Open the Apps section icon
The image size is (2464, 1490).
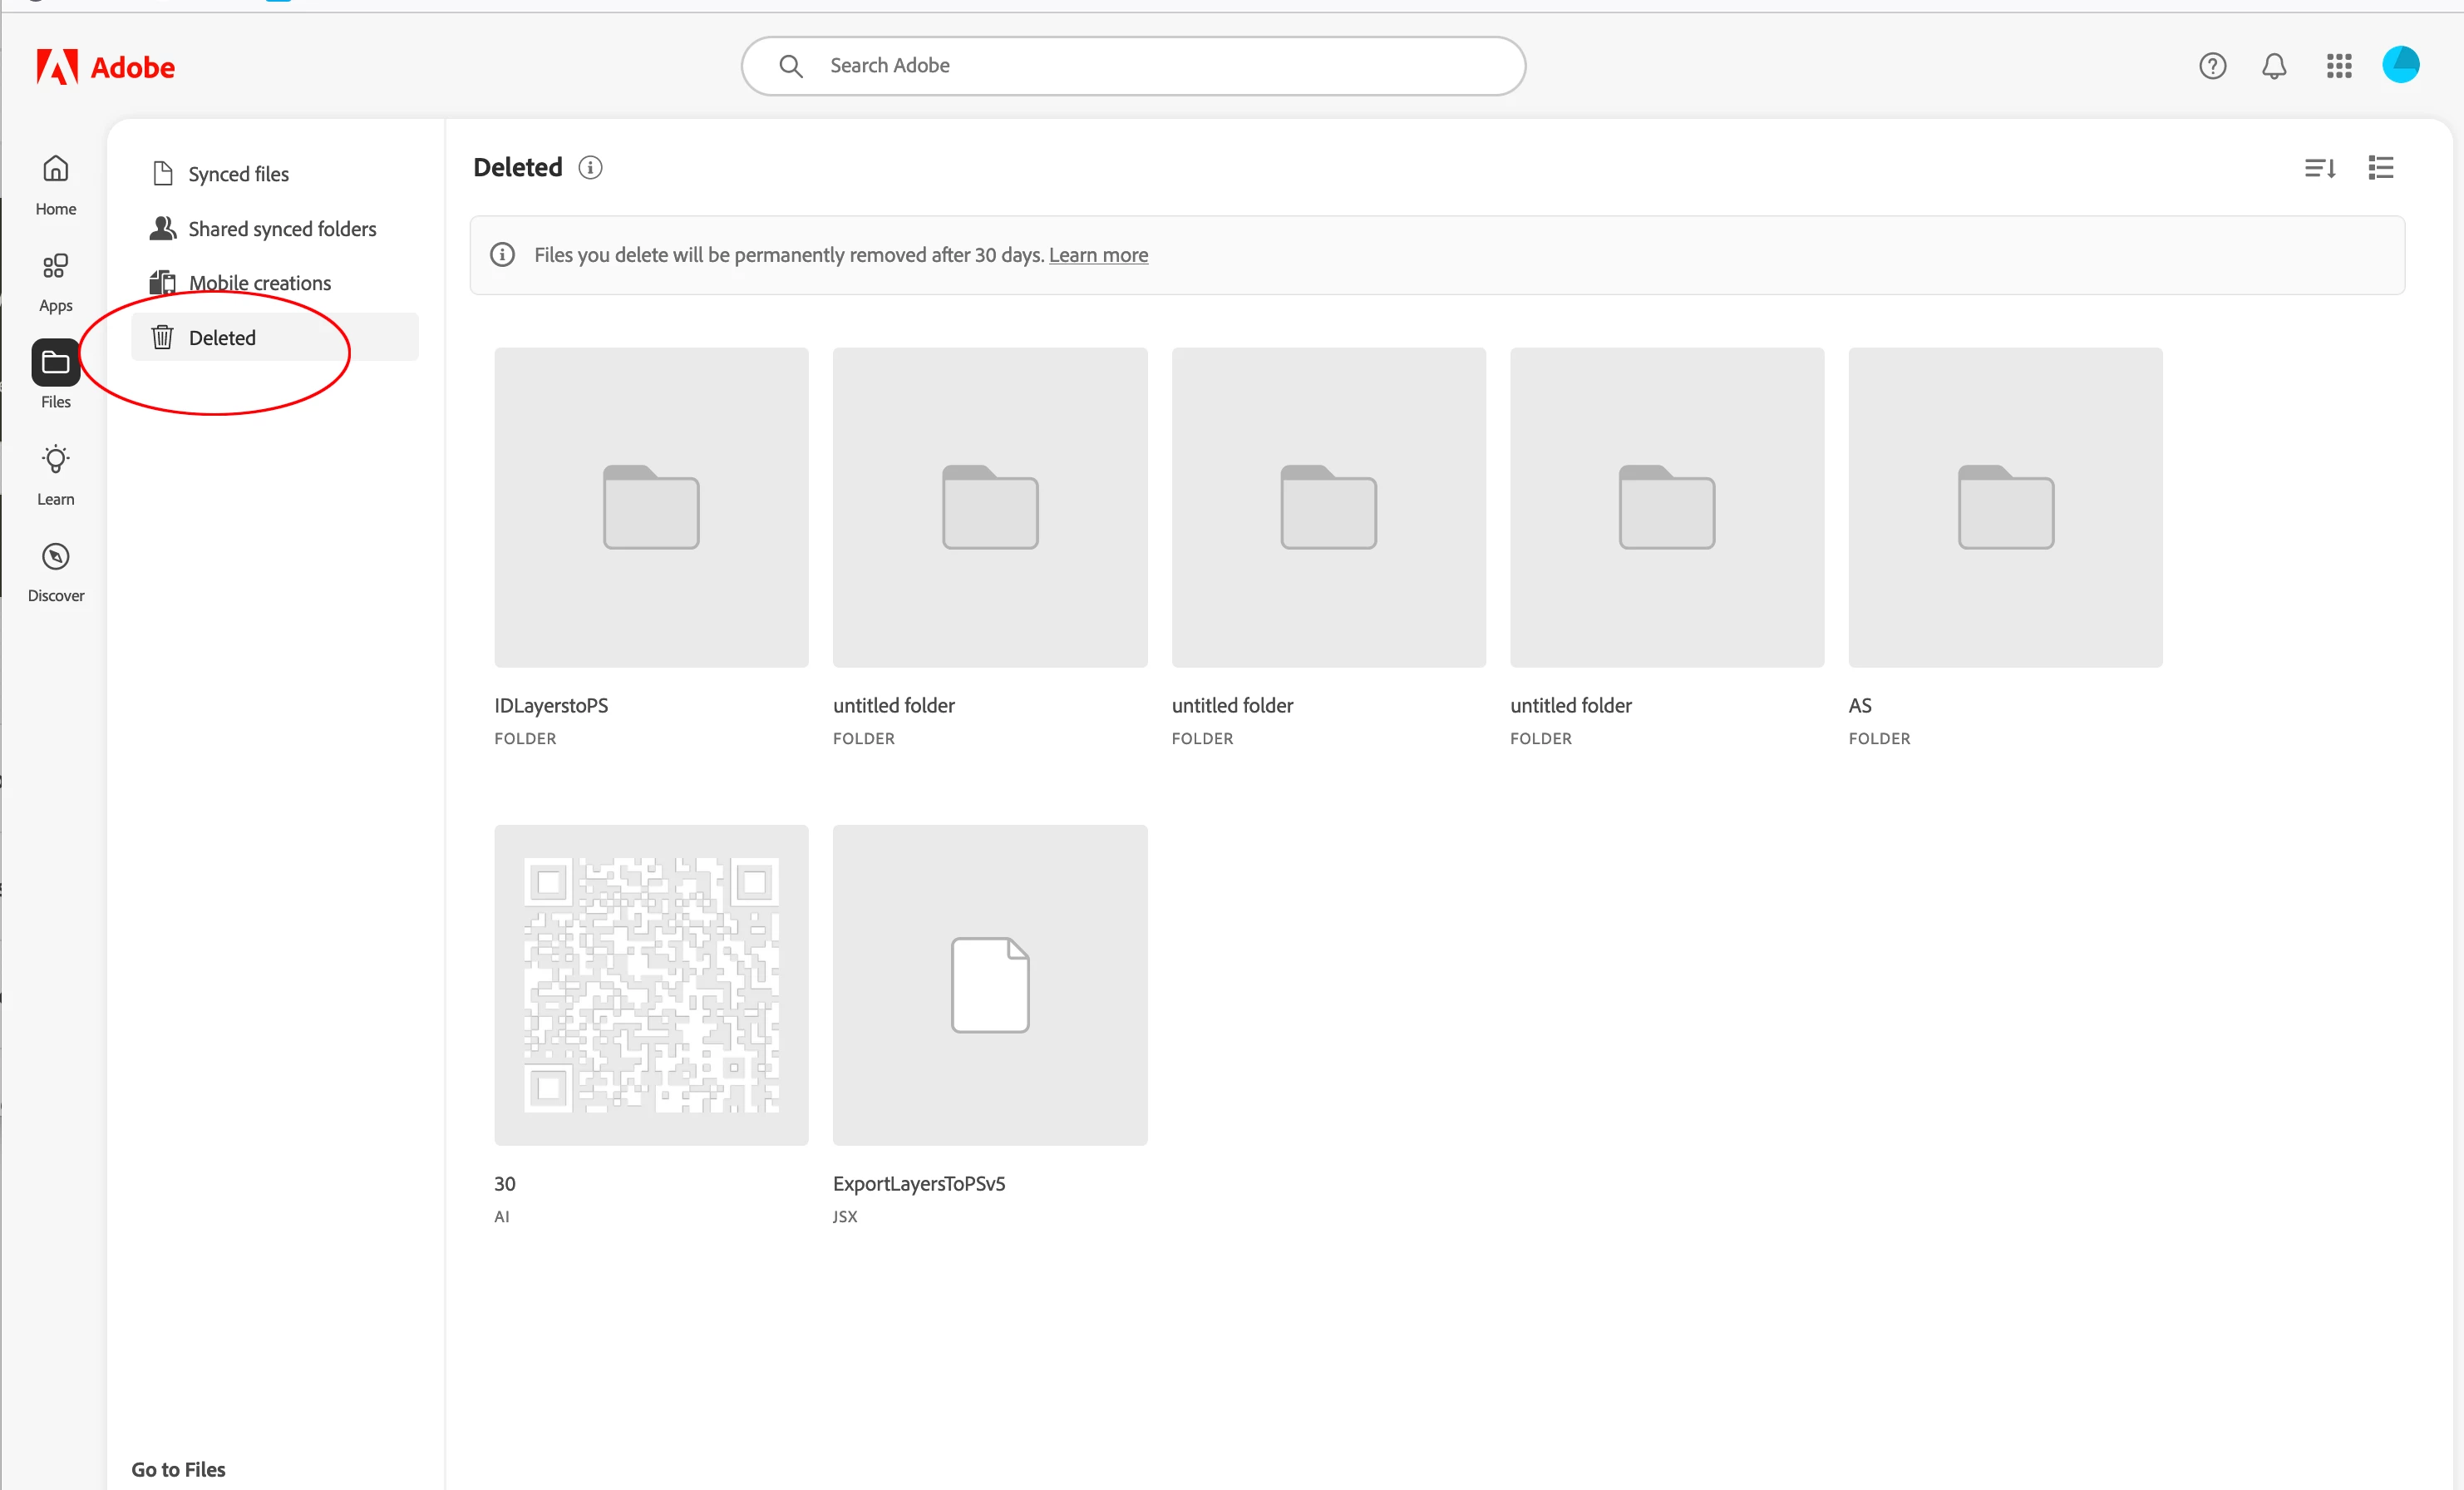click(56, 281)
